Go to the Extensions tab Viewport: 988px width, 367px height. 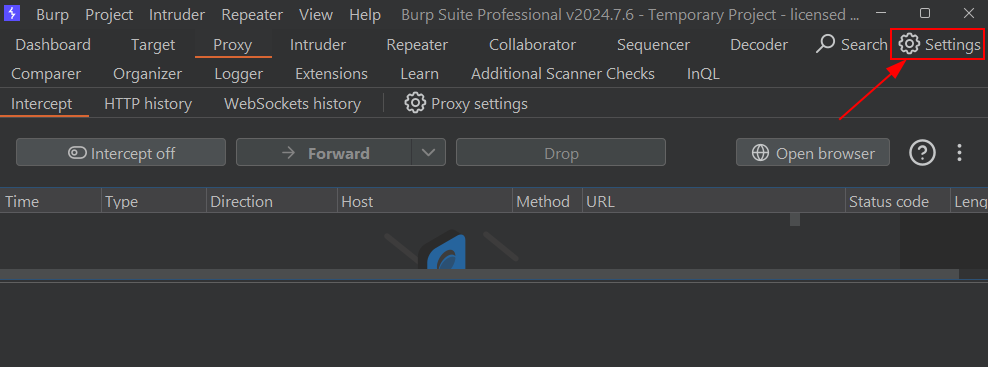pos(331,74)
